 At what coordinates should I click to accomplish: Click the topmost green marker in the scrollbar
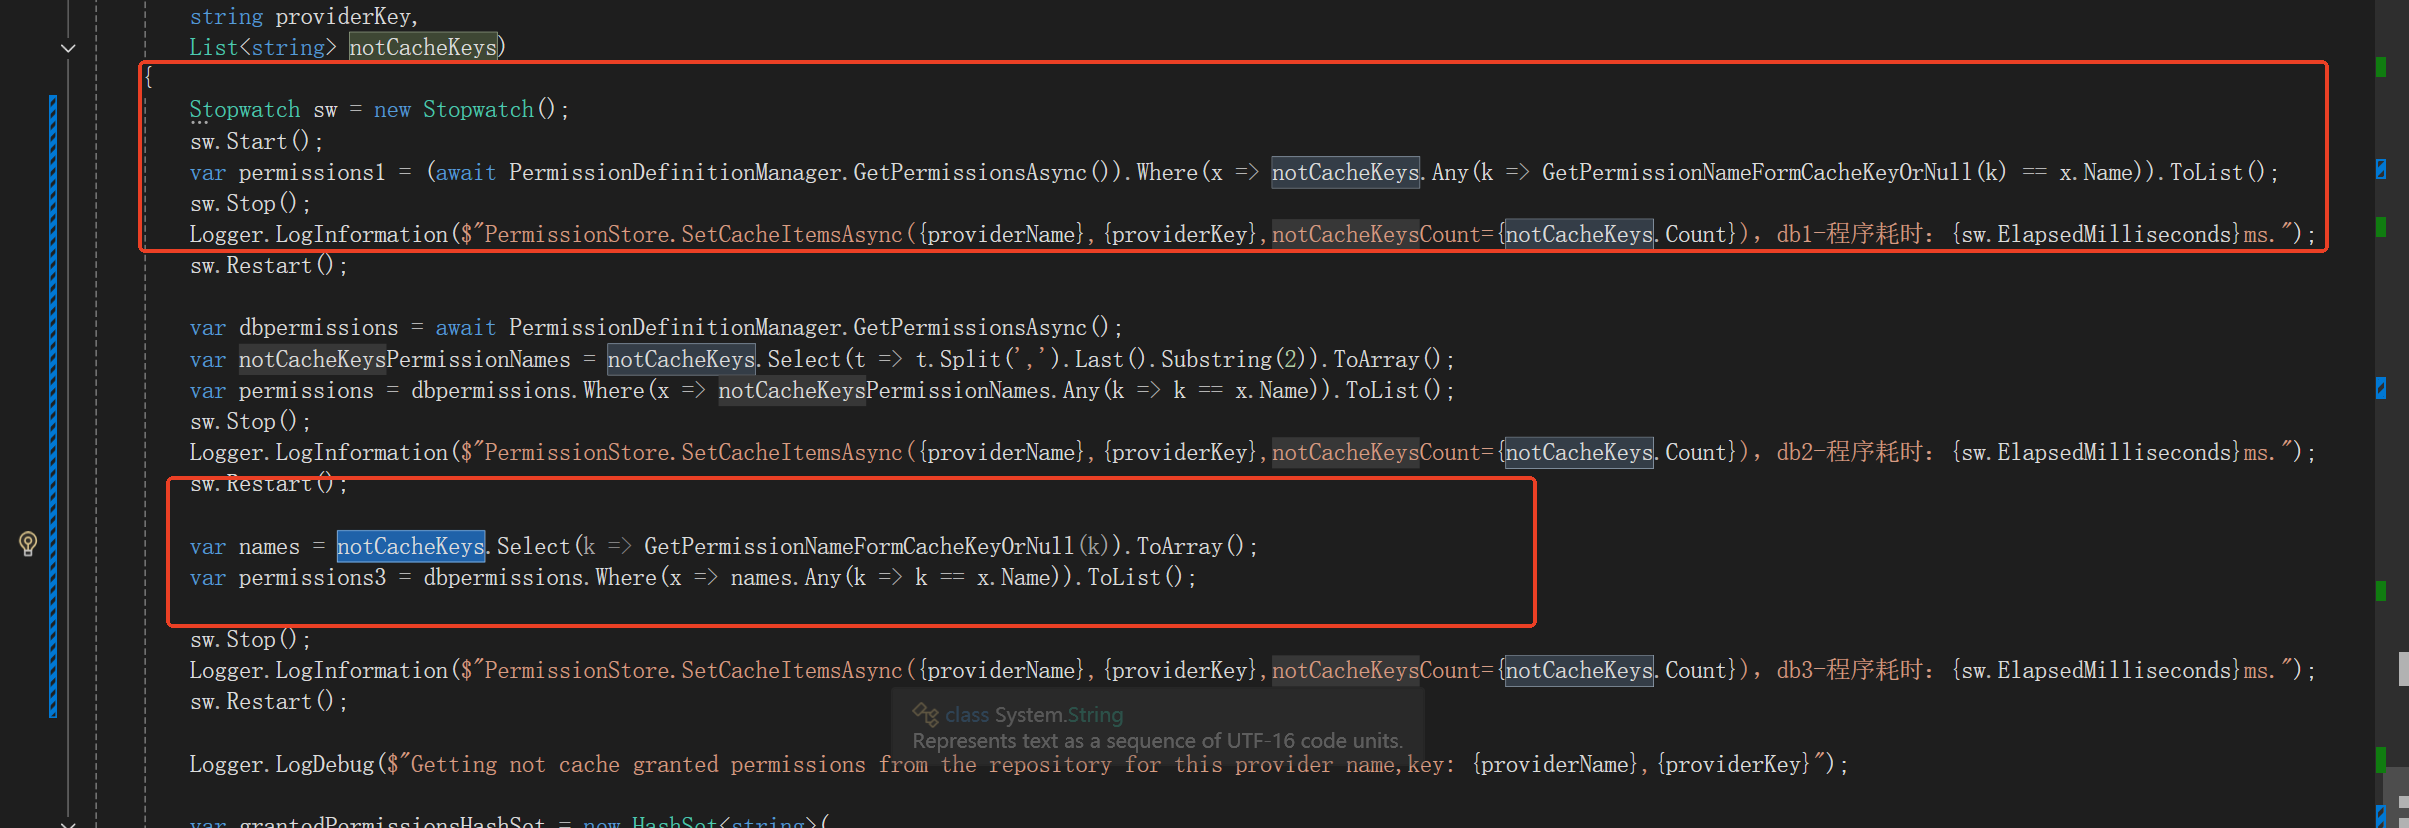click(2381, 67)
